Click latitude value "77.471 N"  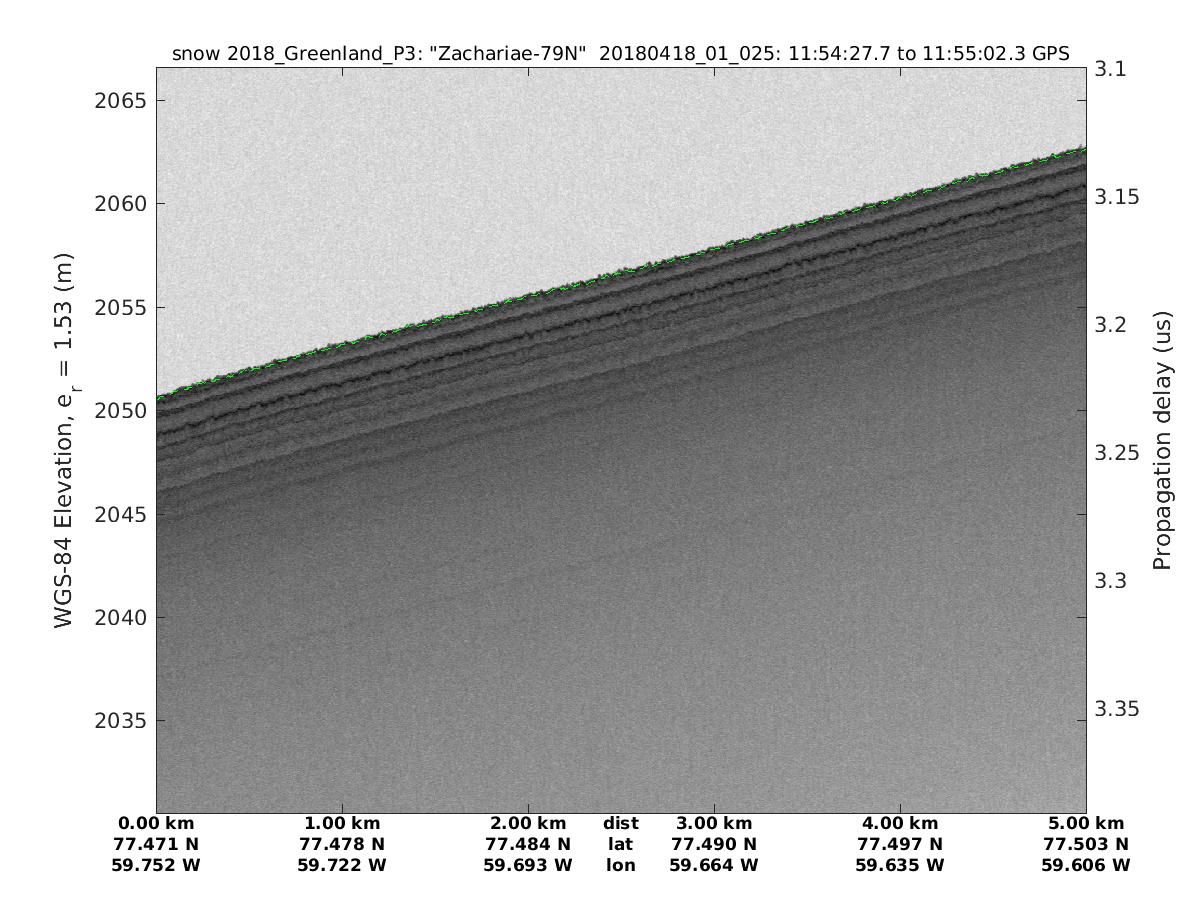(x=156, y=844)
